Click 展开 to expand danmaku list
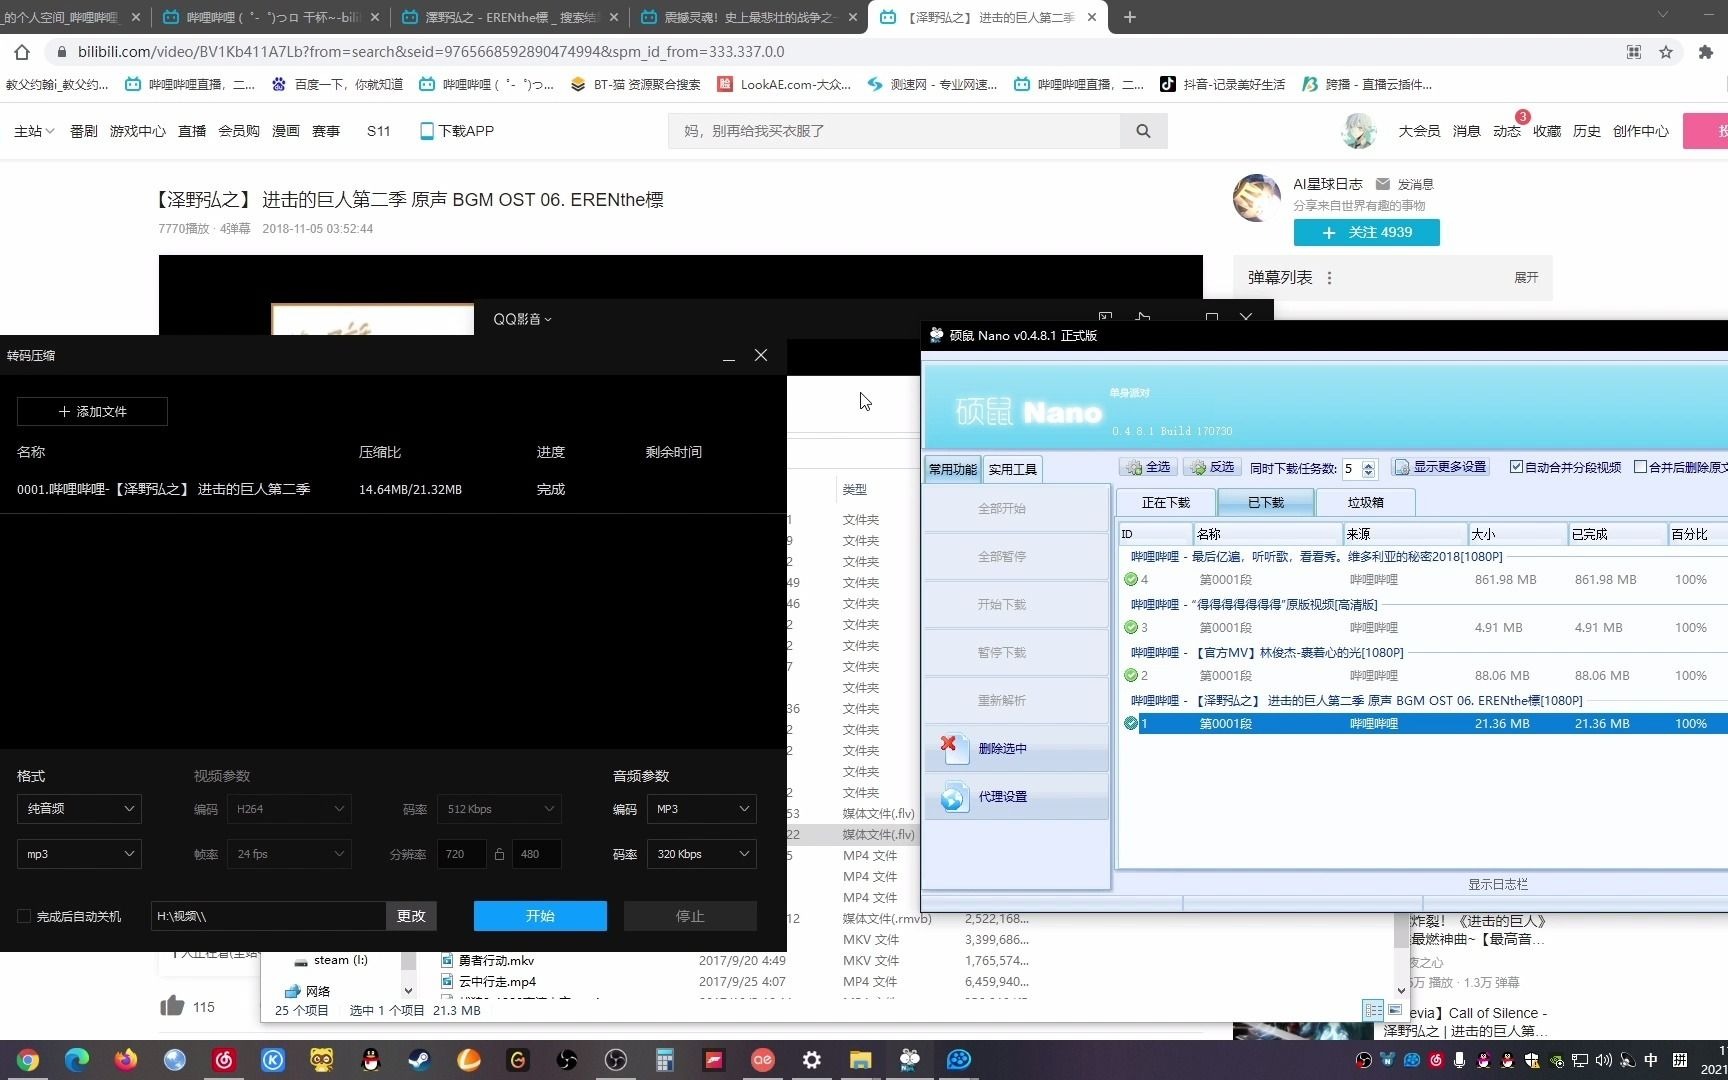1728x1080 pixels. point(1526,278)
